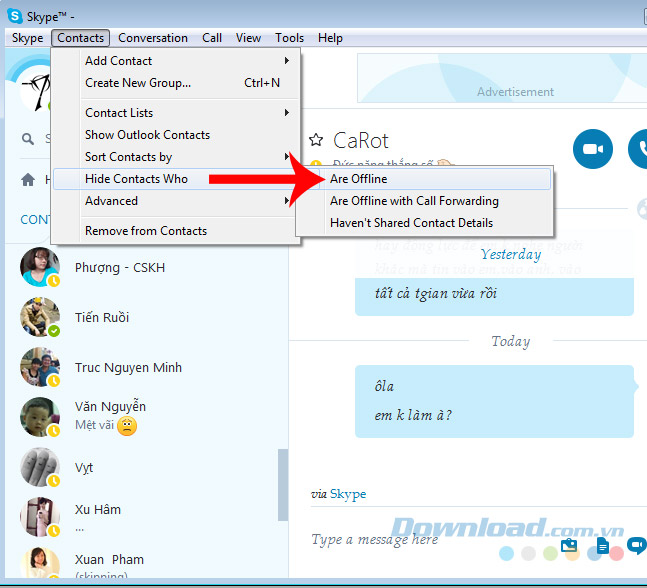Click the message 'tất cả tgian vừa rồi'
The image size is (647, 588).
click(x=436, y=293)
